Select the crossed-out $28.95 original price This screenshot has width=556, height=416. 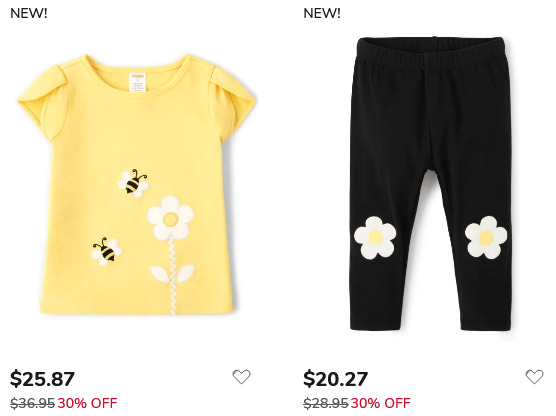(x=326, y=403)
